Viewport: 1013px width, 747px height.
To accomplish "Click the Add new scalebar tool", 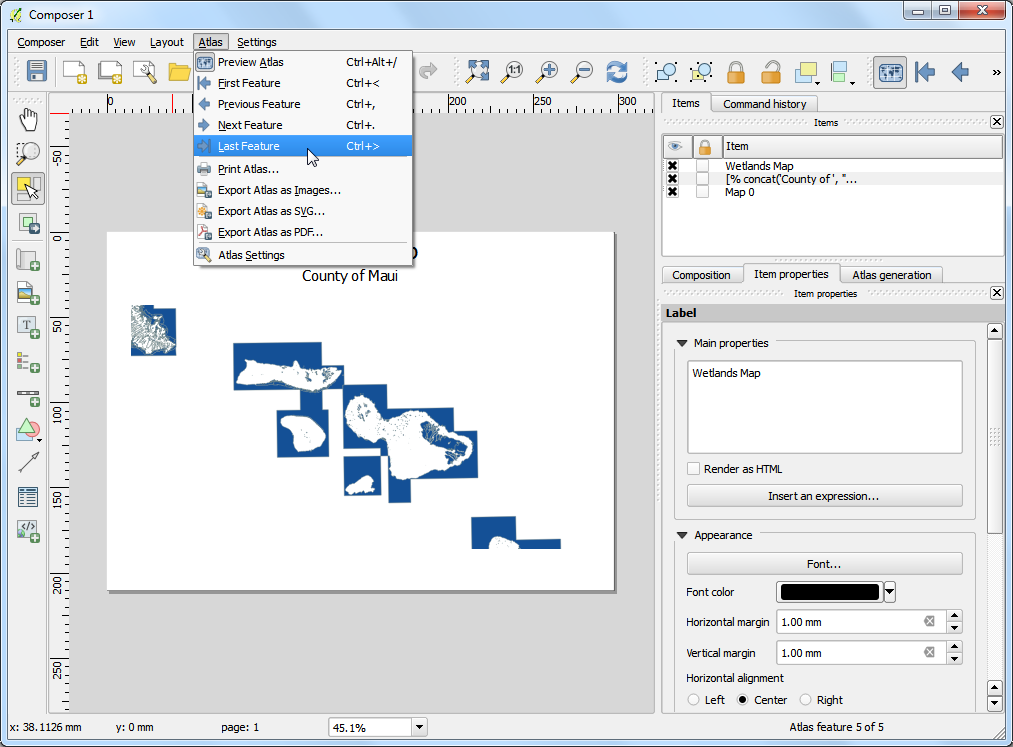I will click(28, 396).
